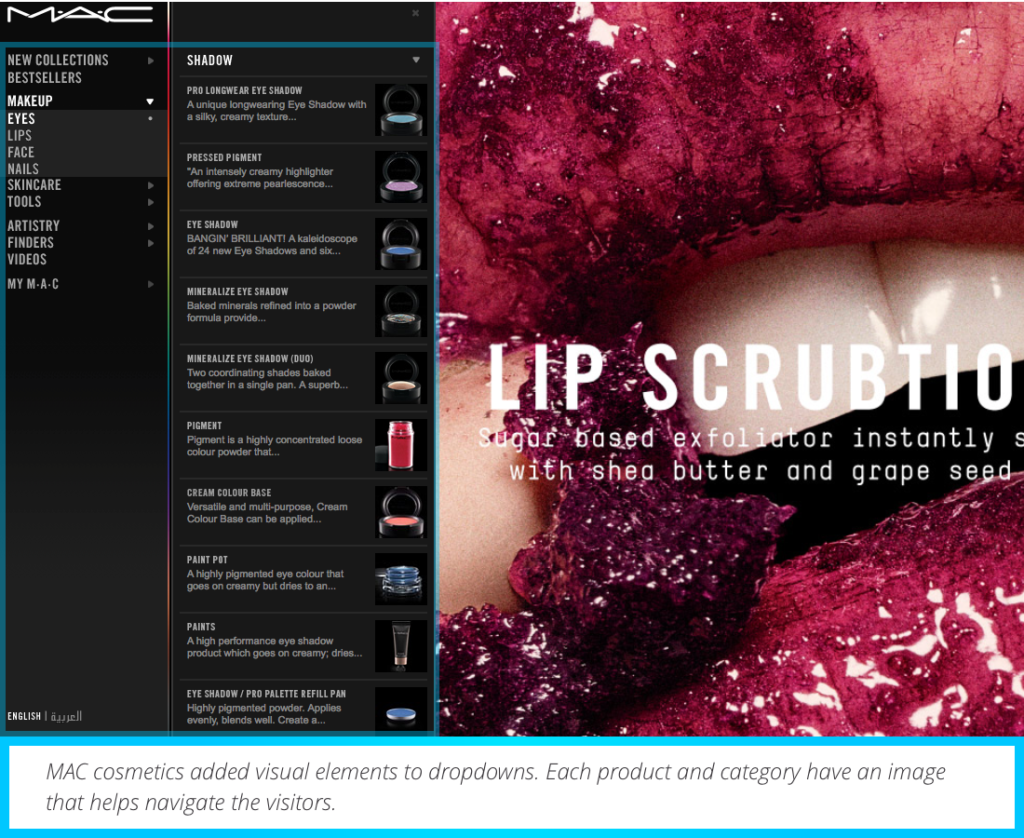Screen dimensions: 1024x838
Task: Click the MAC logo
Action: [x=80, y=14]
